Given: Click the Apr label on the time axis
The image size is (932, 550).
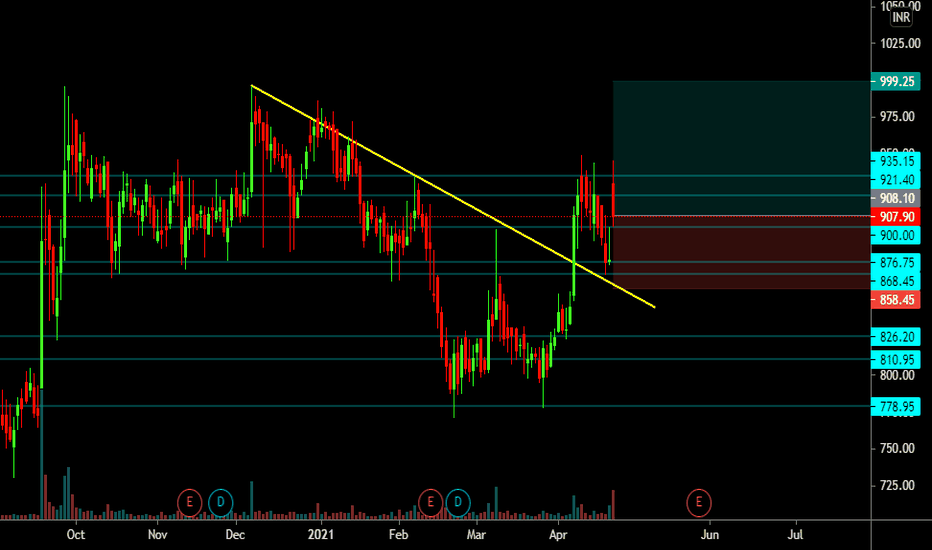Looking at the screenshot, I should (x=558, y=535).
